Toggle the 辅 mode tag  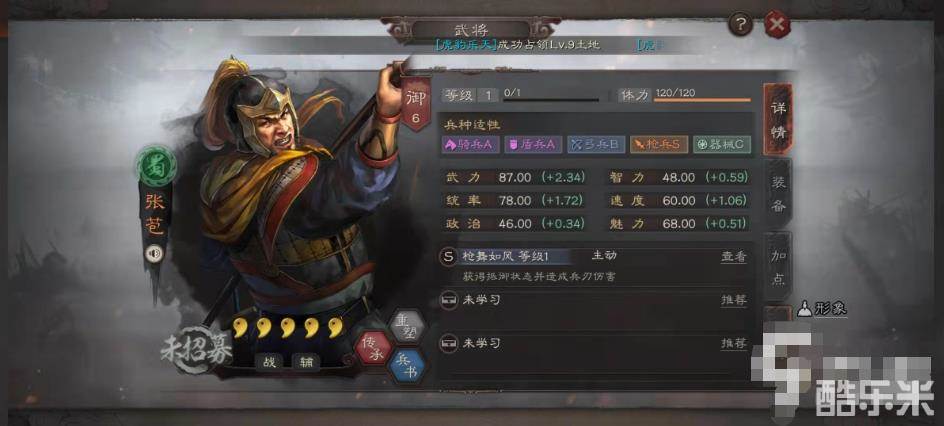(x=306, y=361)
